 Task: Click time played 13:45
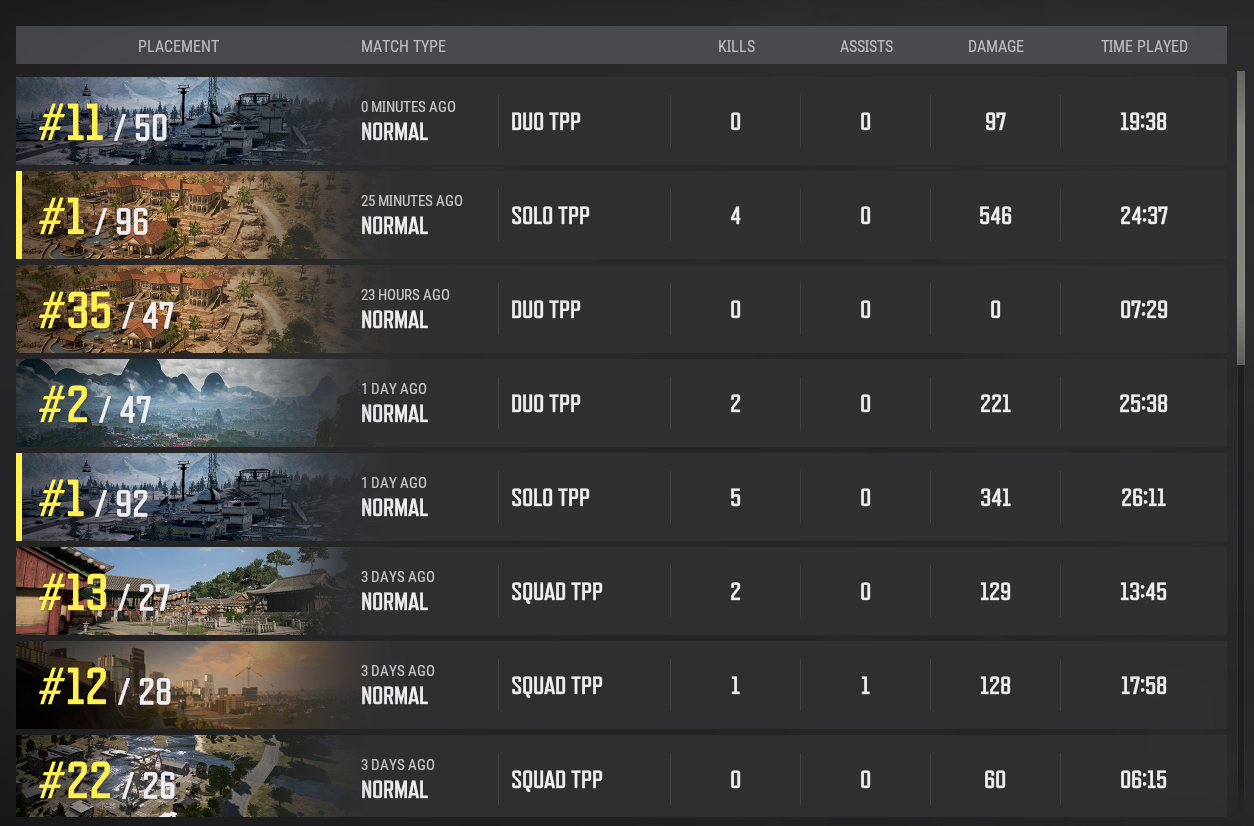(x=1144, y=592)
